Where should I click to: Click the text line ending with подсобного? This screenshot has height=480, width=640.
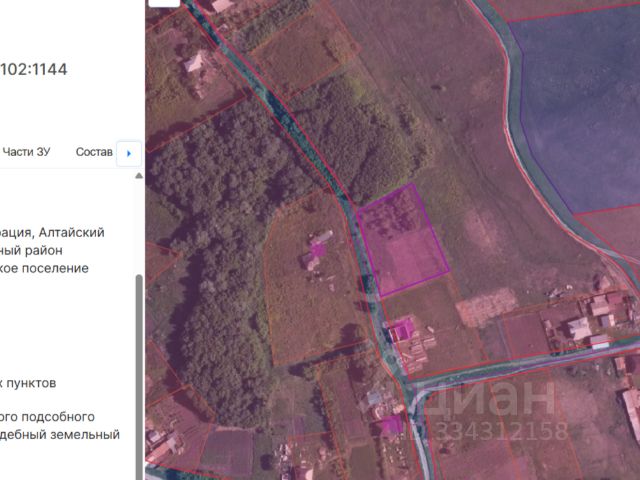pyautogui.click(x=47, y=417)
